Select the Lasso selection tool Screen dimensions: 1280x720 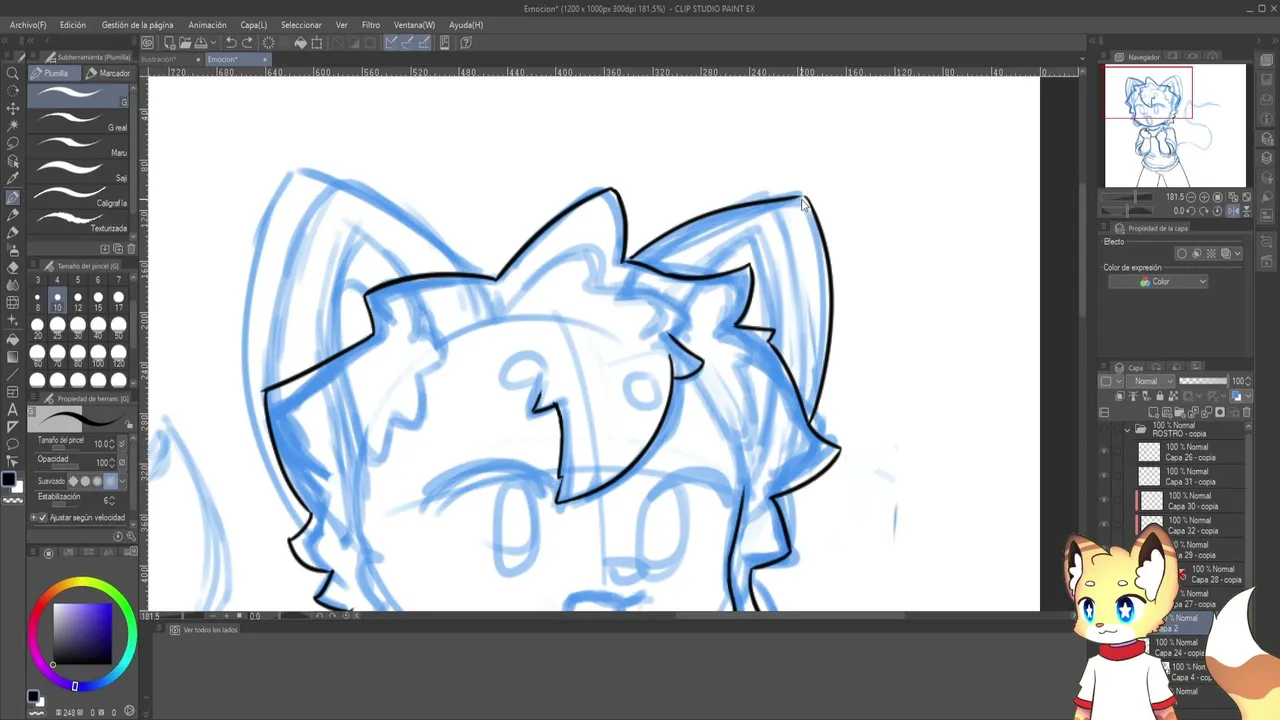[x=13, y=143]
